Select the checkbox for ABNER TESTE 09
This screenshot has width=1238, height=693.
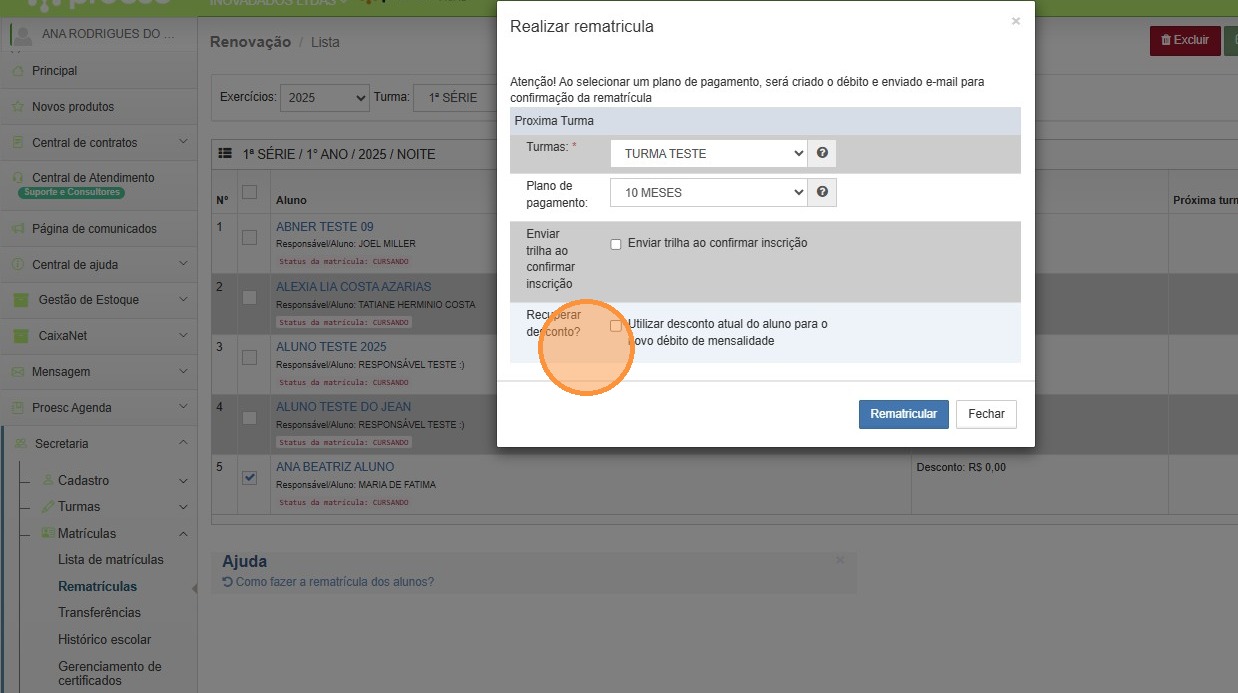(x=249, y=238)
